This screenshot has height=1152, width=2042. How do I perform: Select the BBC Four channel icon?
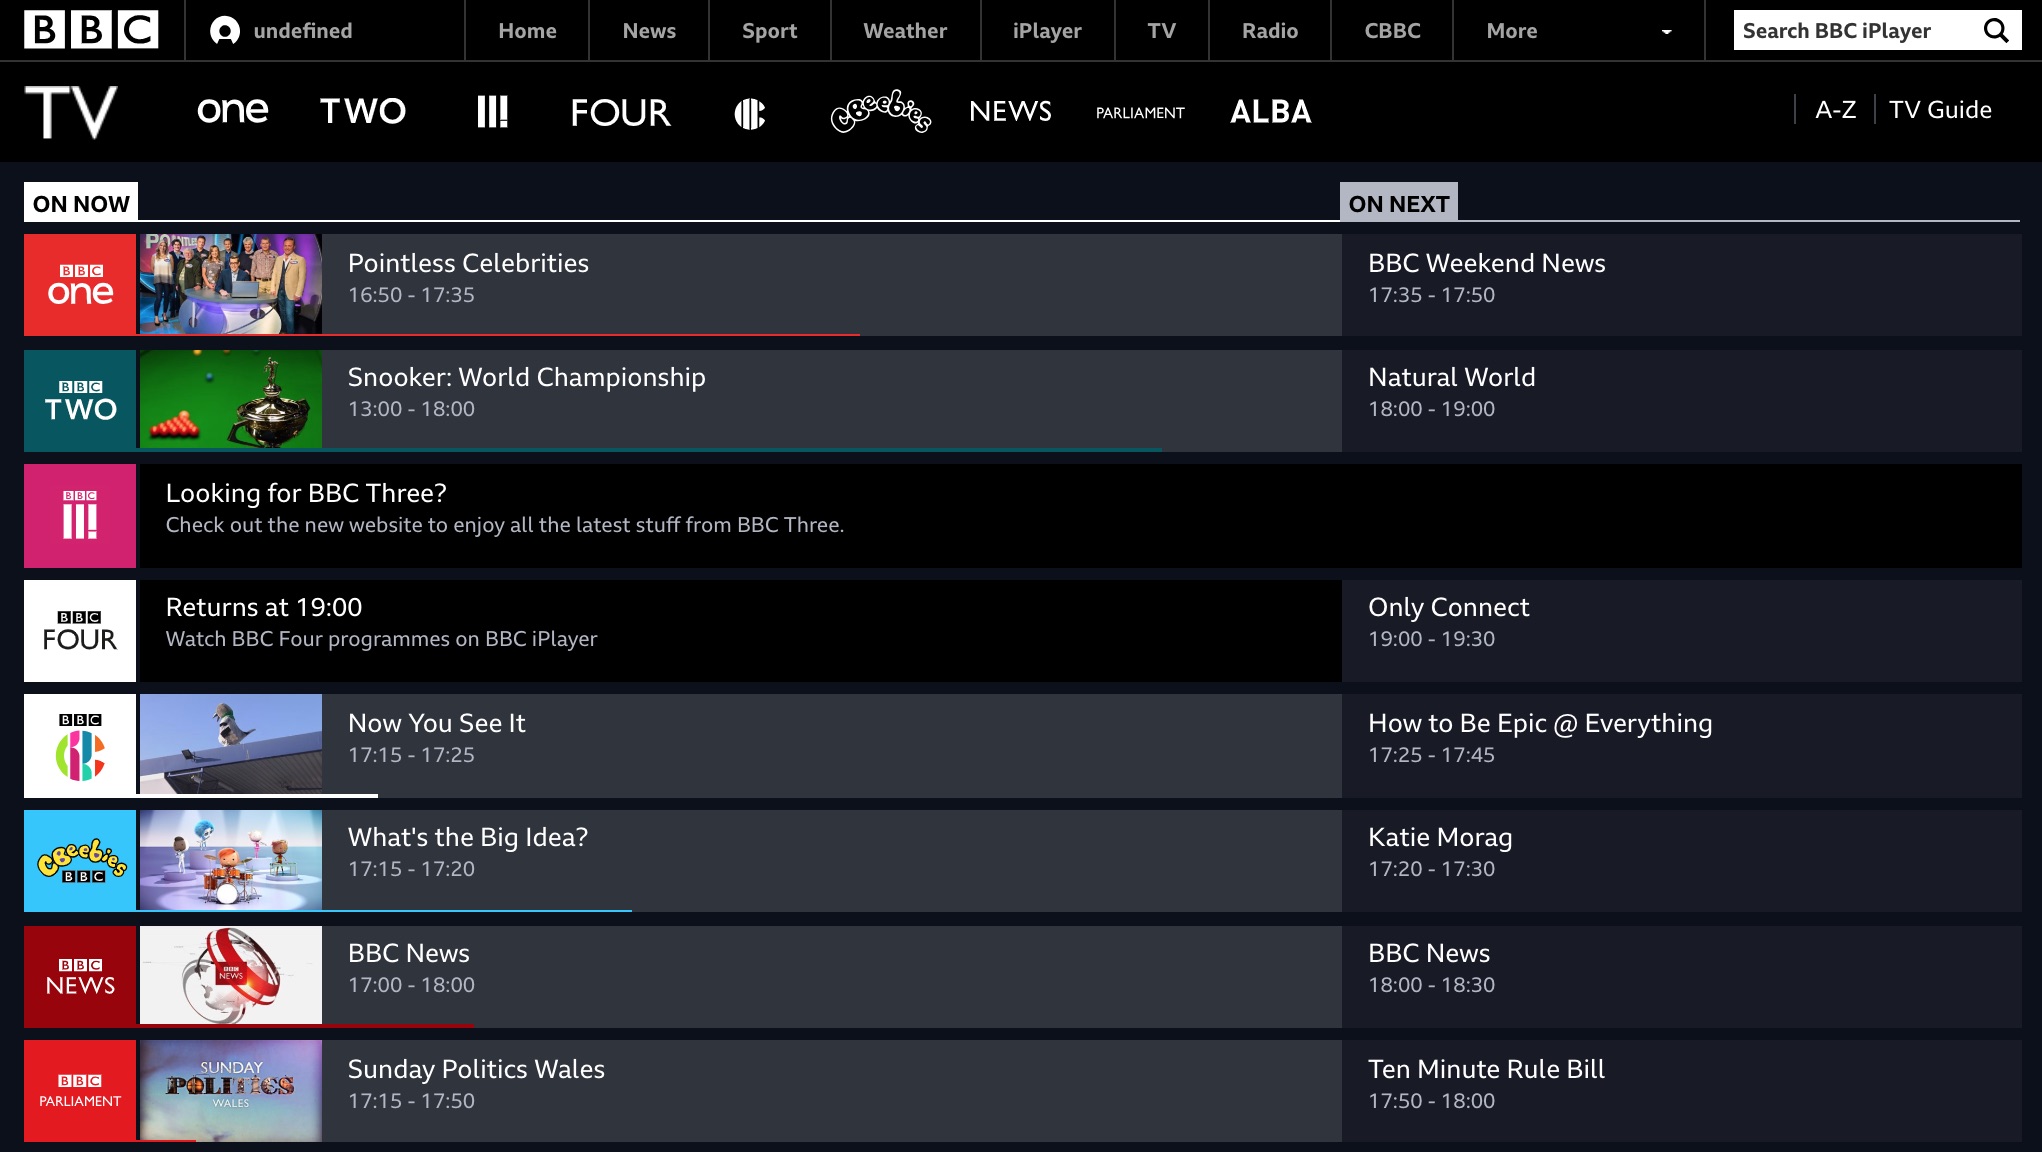point(619,111)
